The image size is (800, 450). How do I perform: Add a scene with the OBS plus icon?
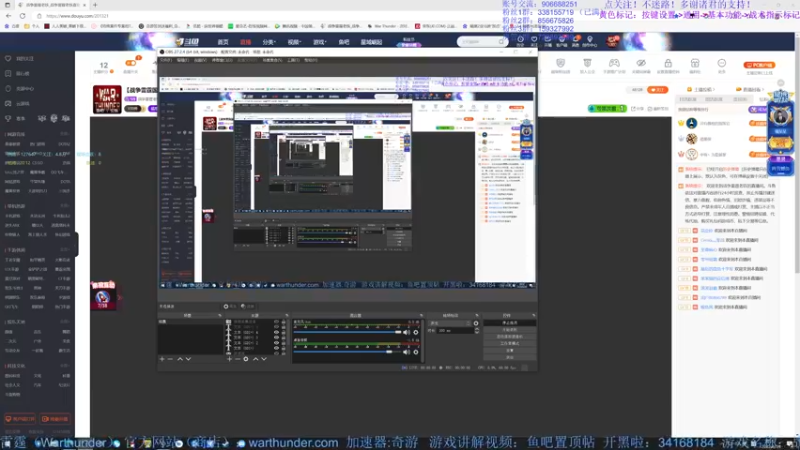click(162, 359)
